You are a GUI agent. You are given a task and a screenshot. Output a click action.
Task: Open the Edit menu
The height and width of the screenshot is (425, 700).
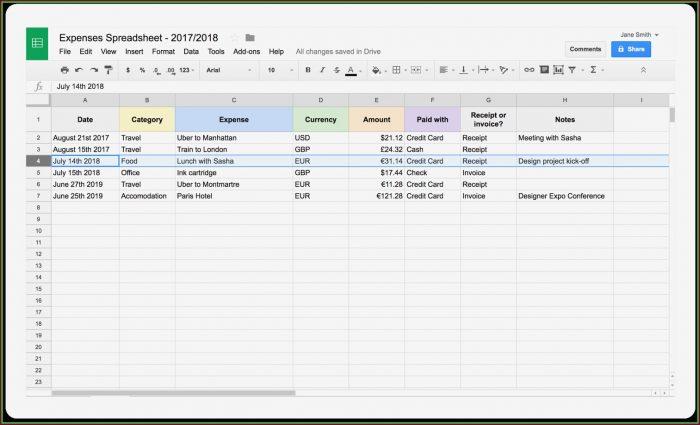pos(86,52)
